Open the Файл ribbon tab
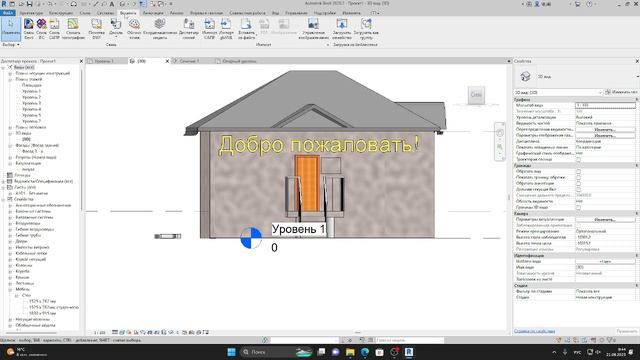Image resolution: width=640 pixels, height=360 pixels. [7, 13]
